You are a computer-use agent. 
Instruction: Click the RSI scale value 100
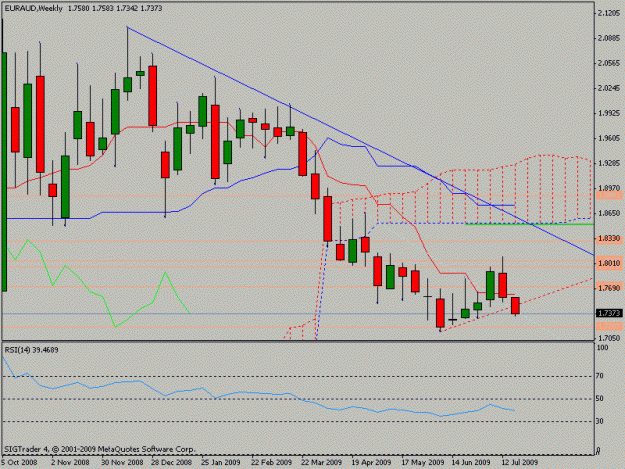[x=602, y=348]
